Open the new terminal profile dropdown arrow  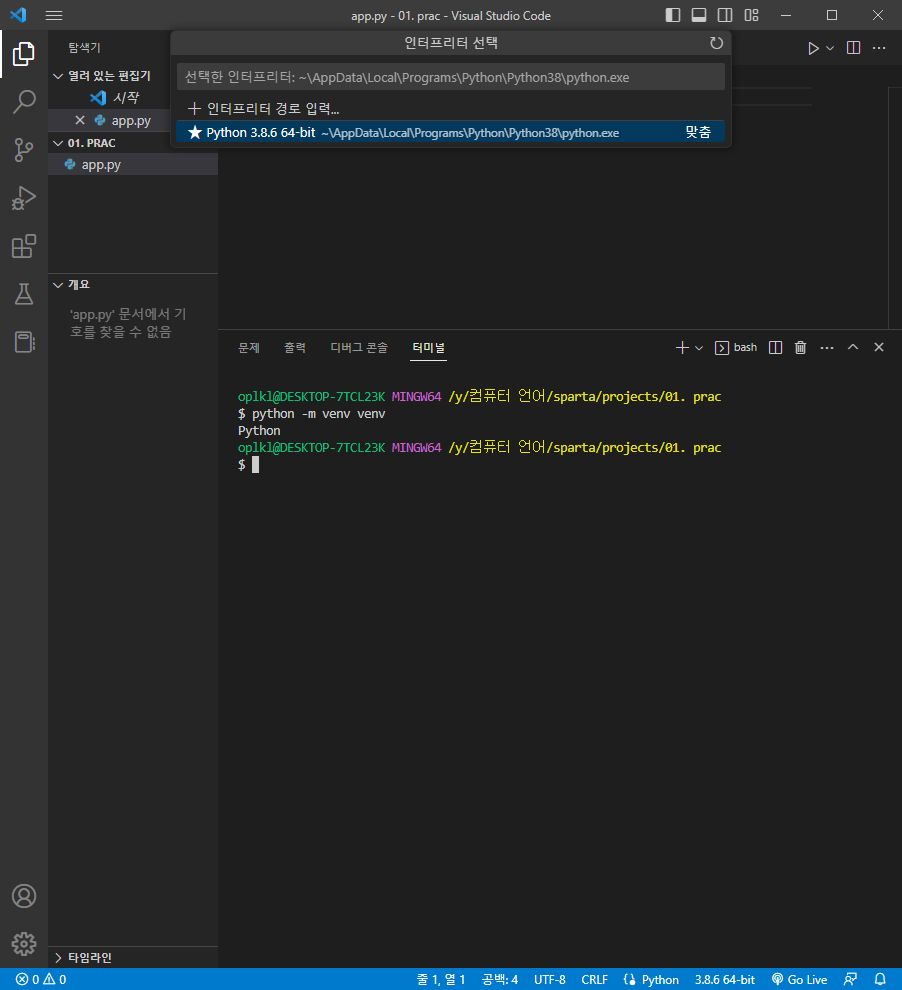pyautogui.click(x=699, y=347)
